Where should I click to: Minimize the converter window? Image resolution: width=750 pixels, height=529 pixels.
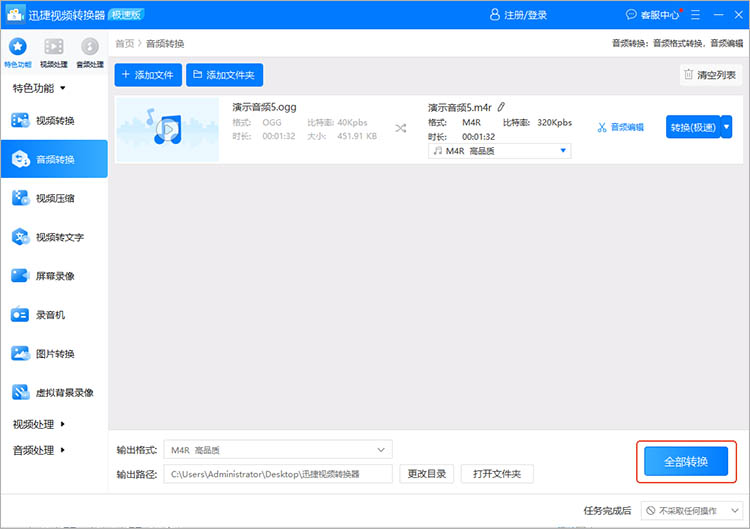[718, 15]
